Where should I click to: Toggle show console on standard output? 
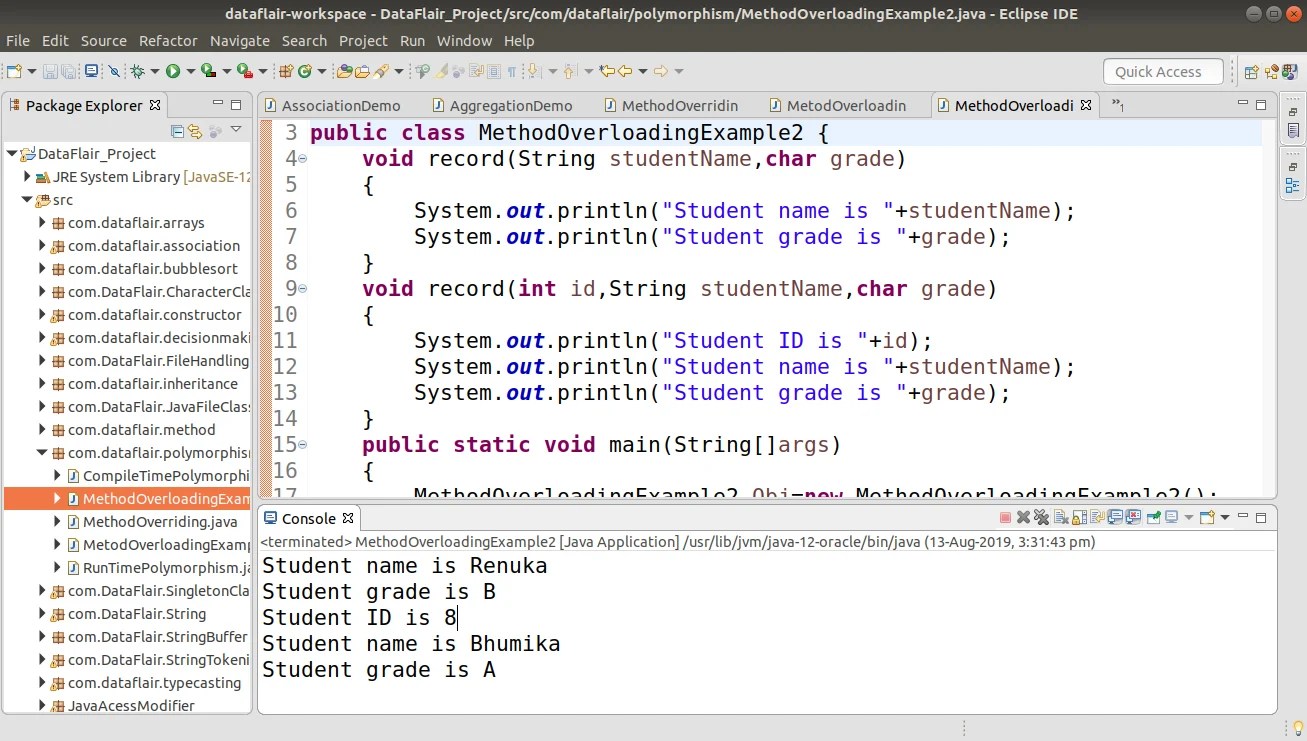(1115, 517)
